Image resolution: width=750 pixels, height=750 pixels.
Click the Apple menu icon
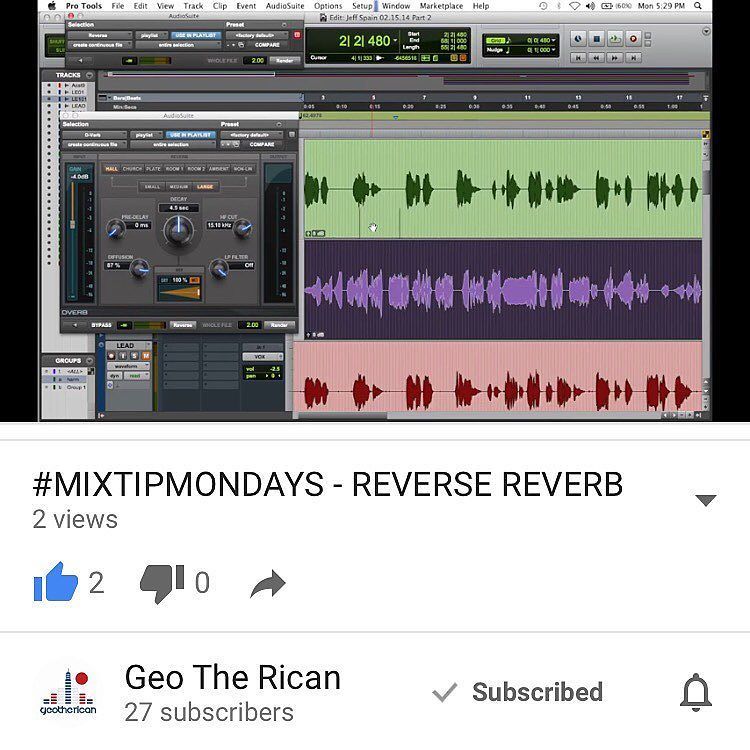click(x=52, y=6)
